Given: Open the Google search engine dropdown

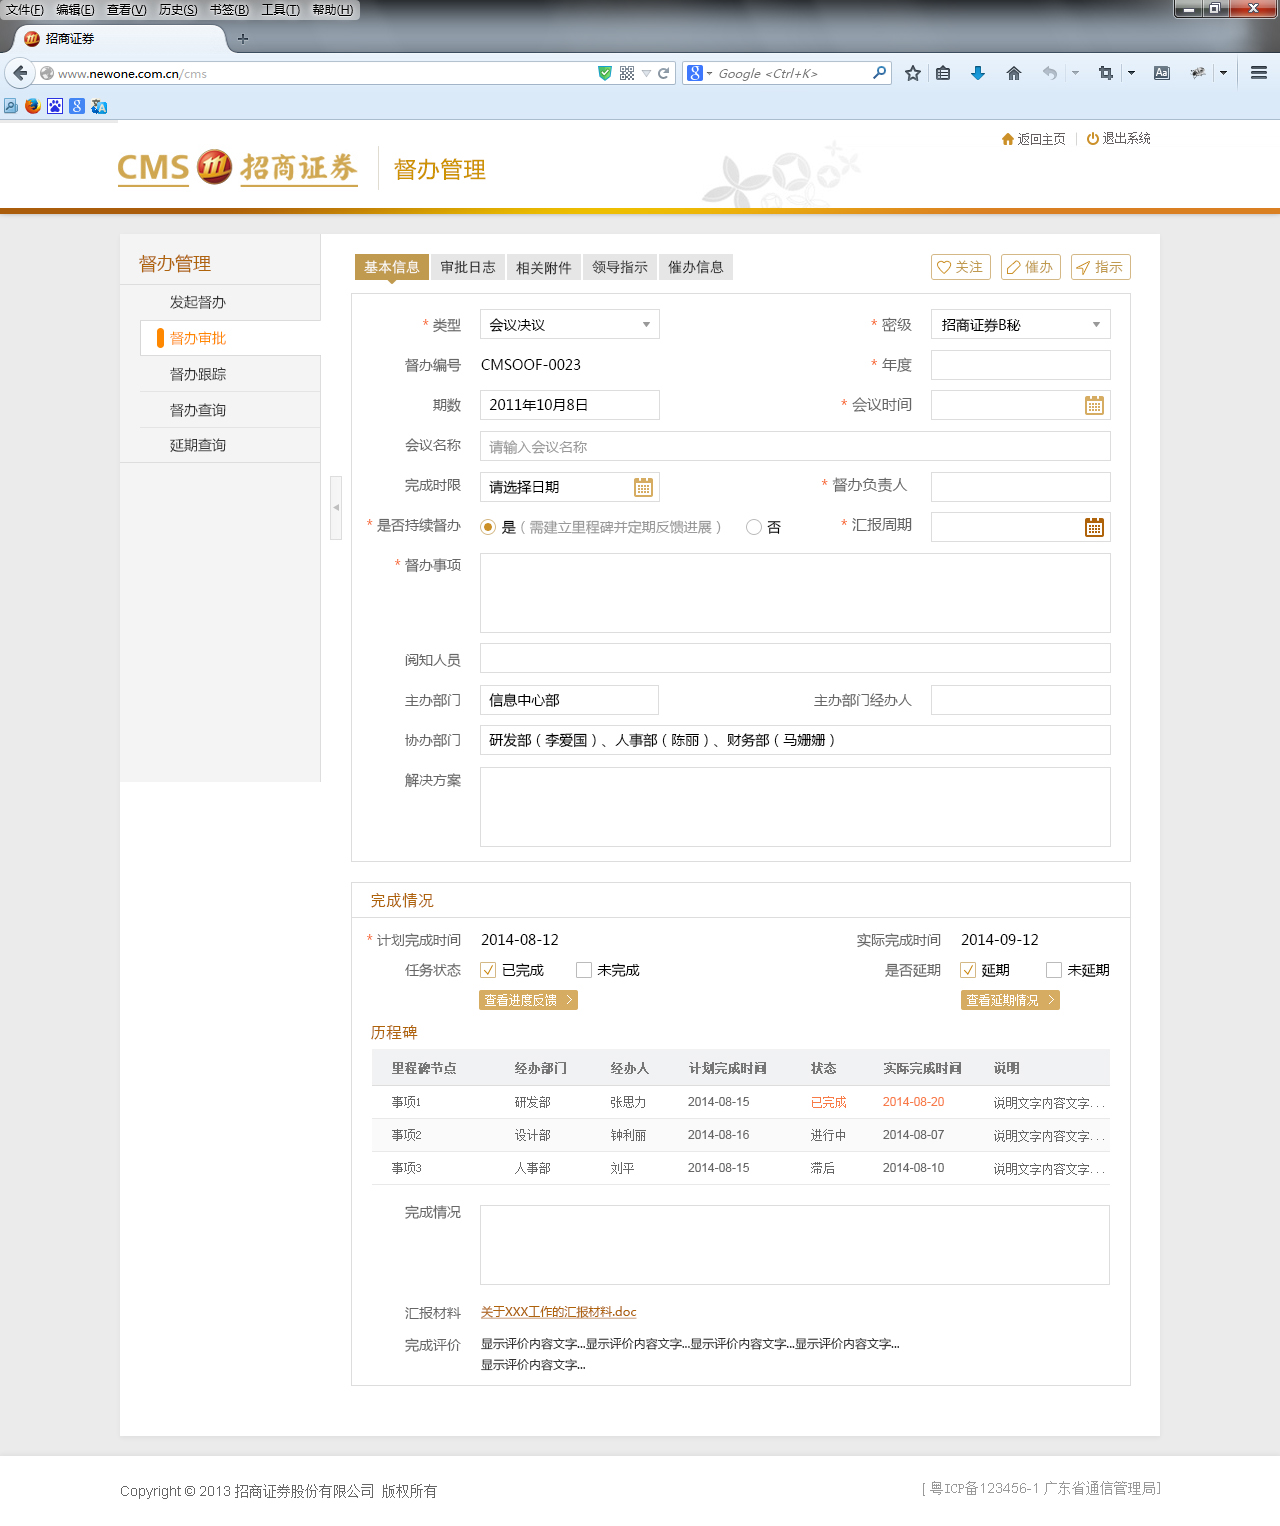Looking at the screenshot, I should 708,73.
